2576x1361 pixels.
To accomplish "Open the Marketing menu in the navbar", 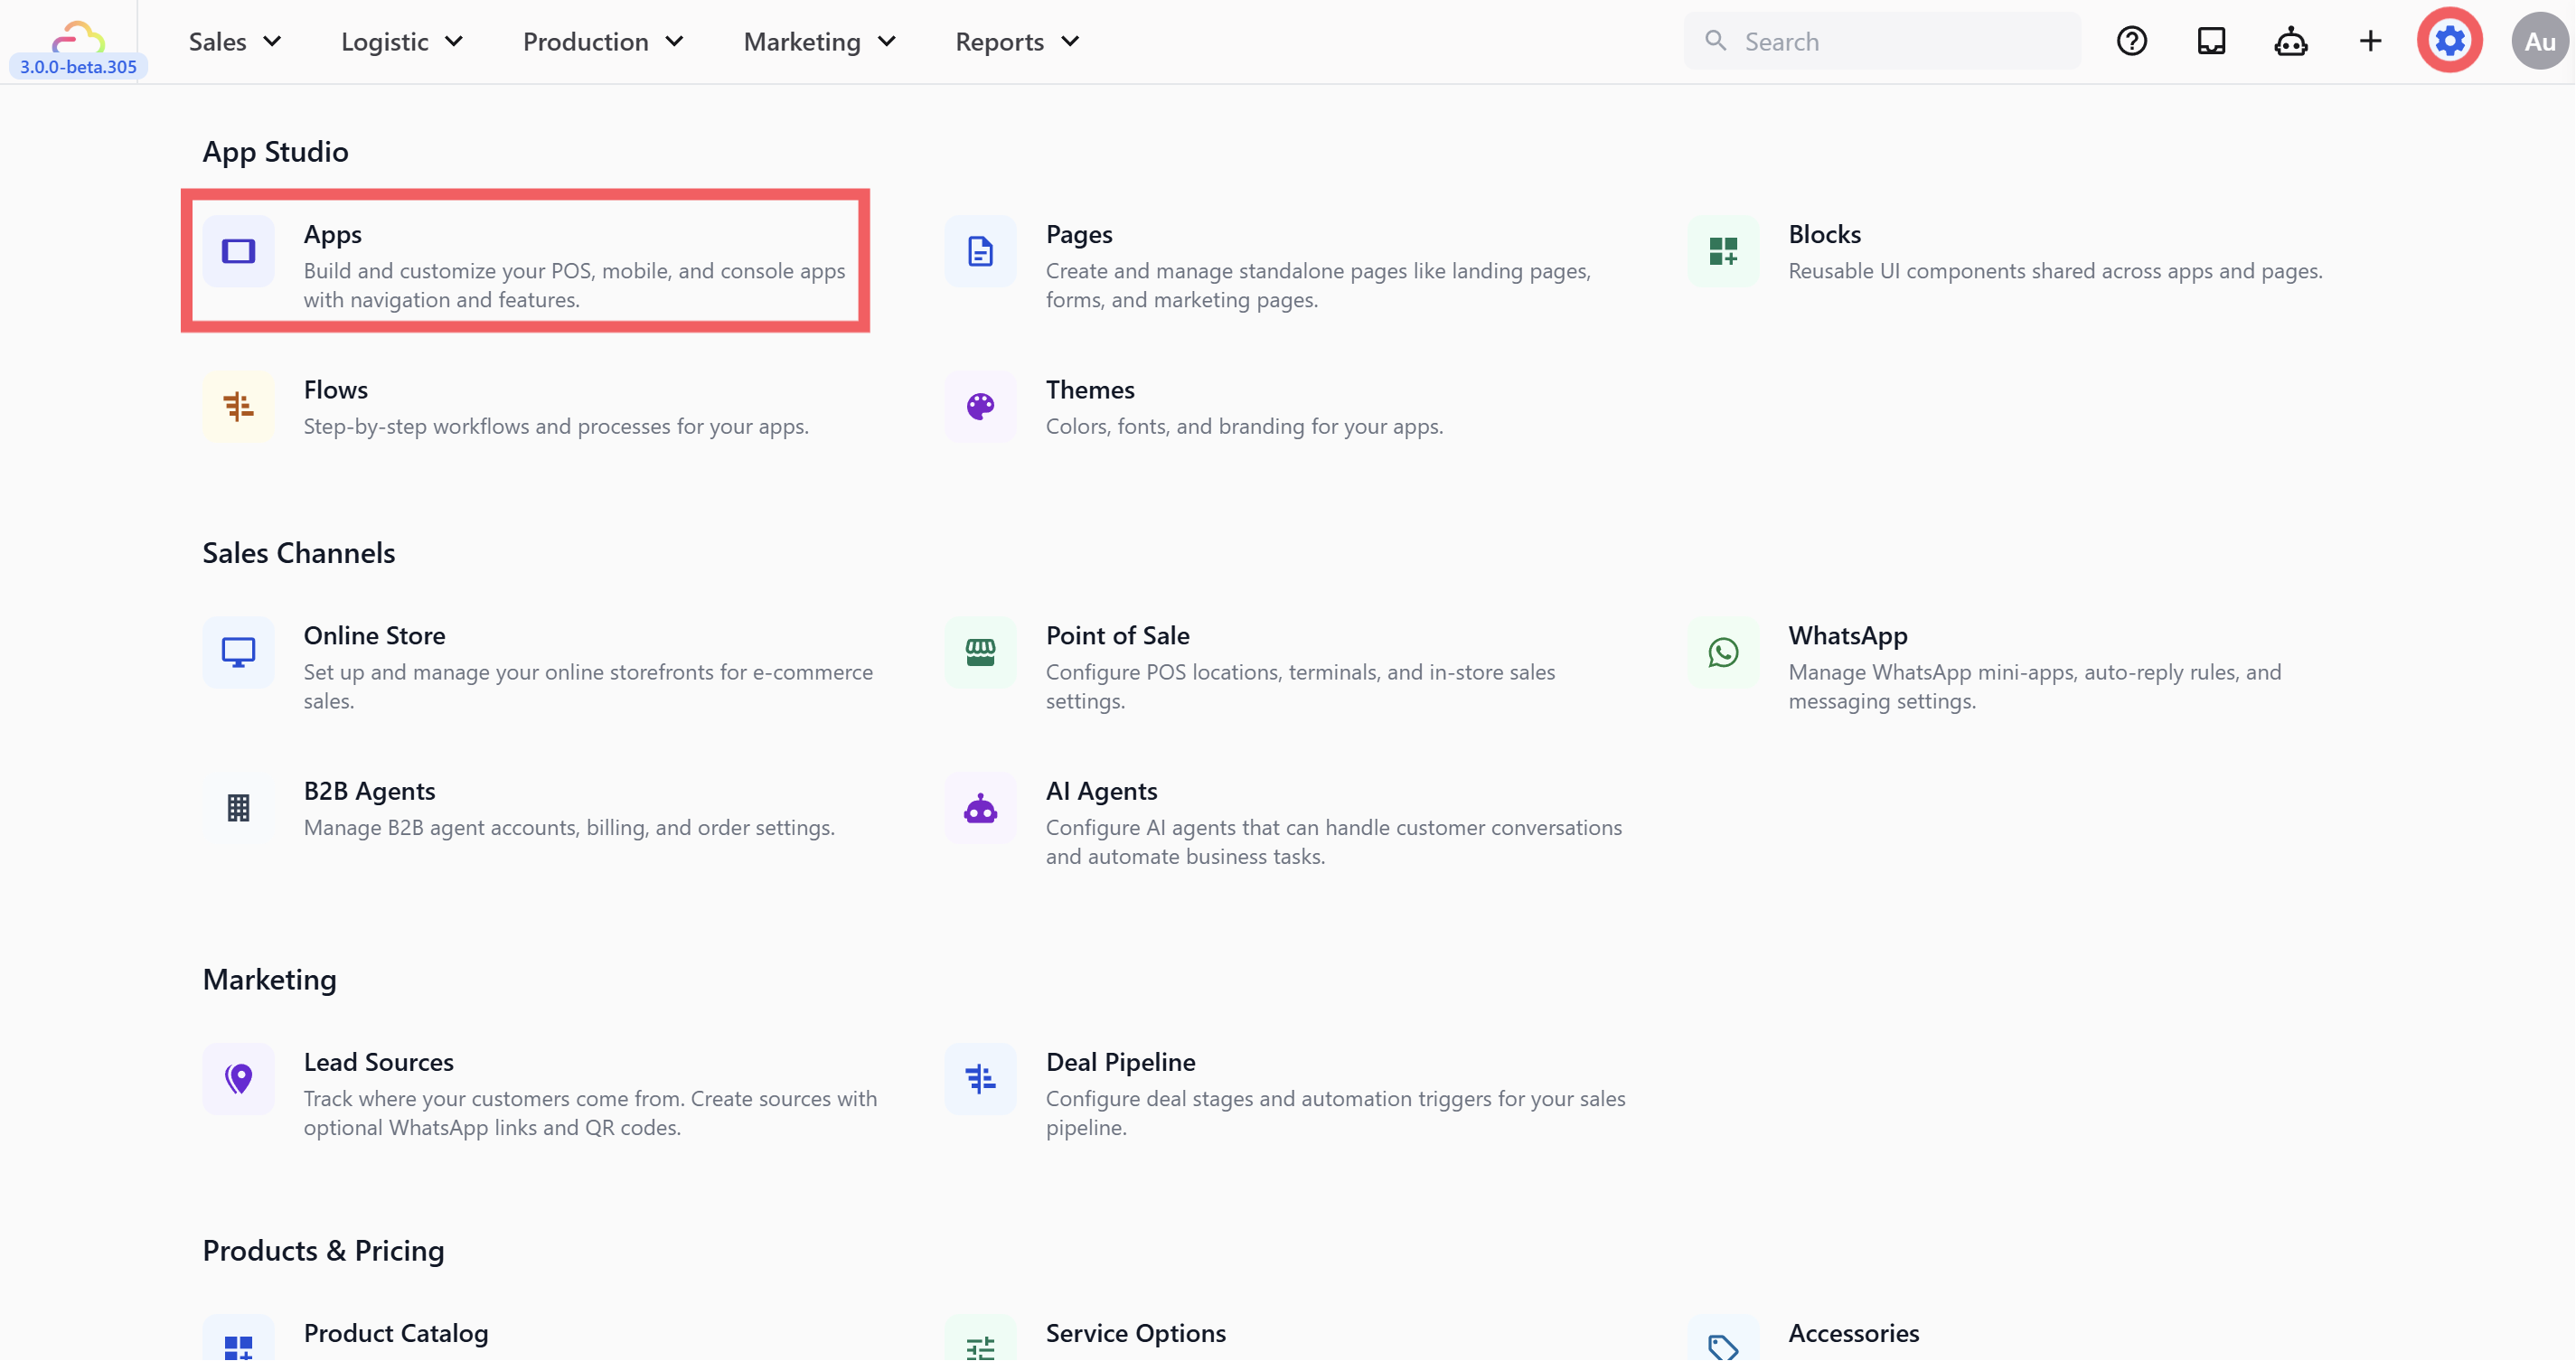I will tap(819, 42).
